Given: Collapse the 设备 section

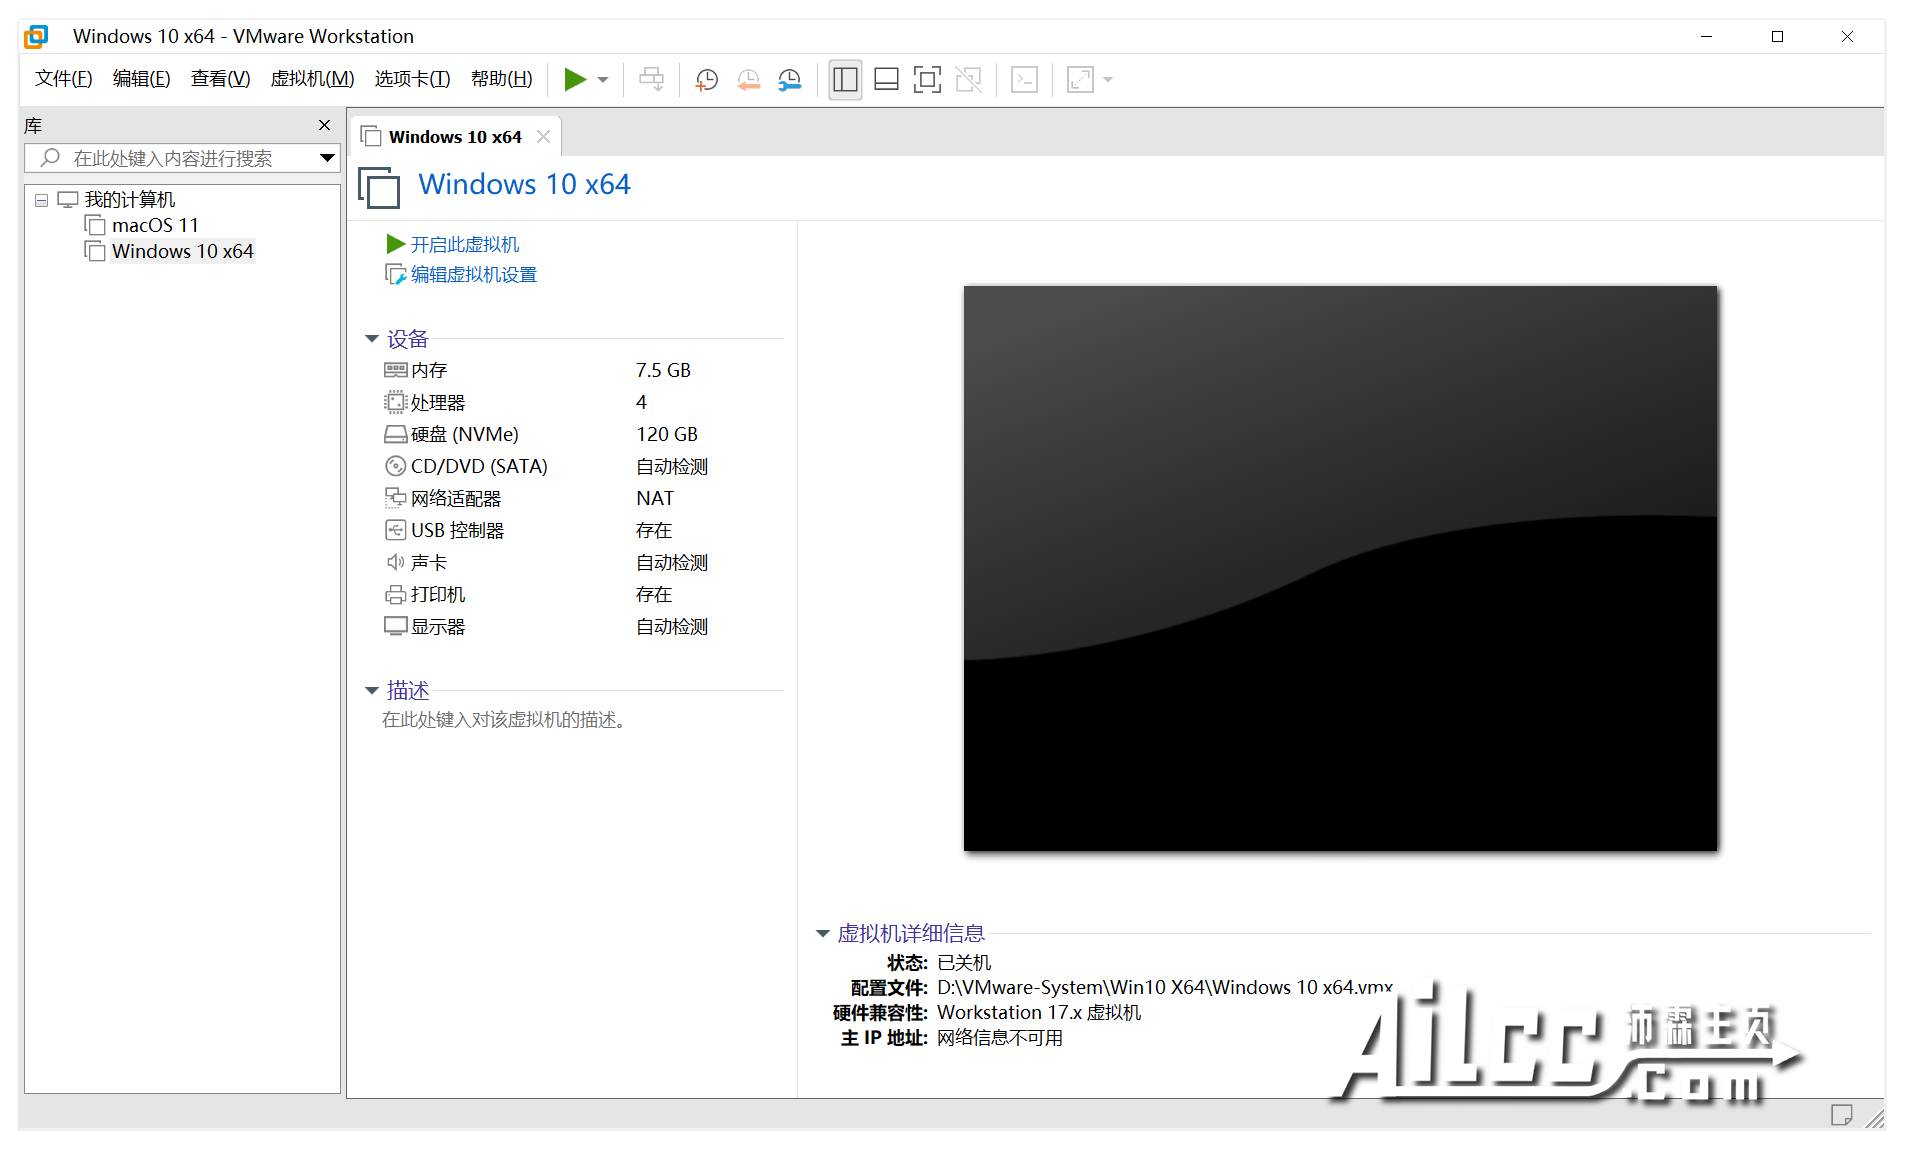Looking at the screenshot, I should tap(372, 339).
